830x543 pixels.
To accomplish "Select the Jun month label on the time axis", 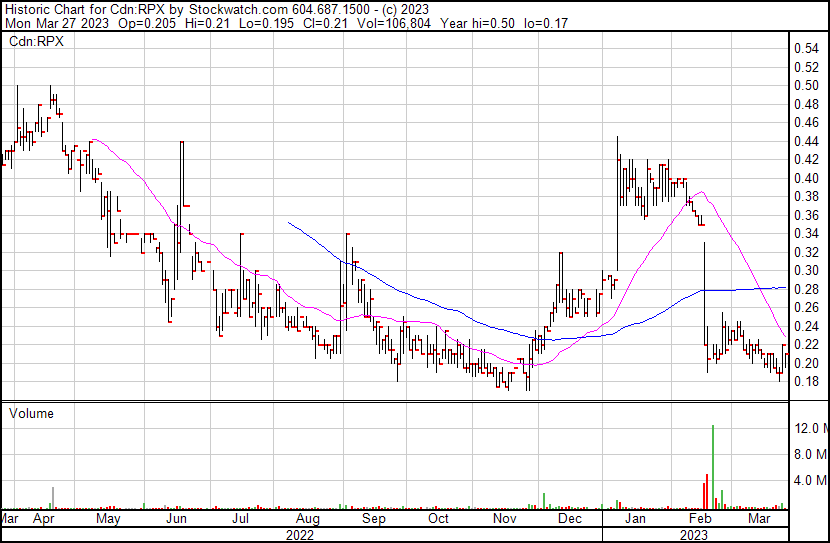I will (x=176, y=519).
